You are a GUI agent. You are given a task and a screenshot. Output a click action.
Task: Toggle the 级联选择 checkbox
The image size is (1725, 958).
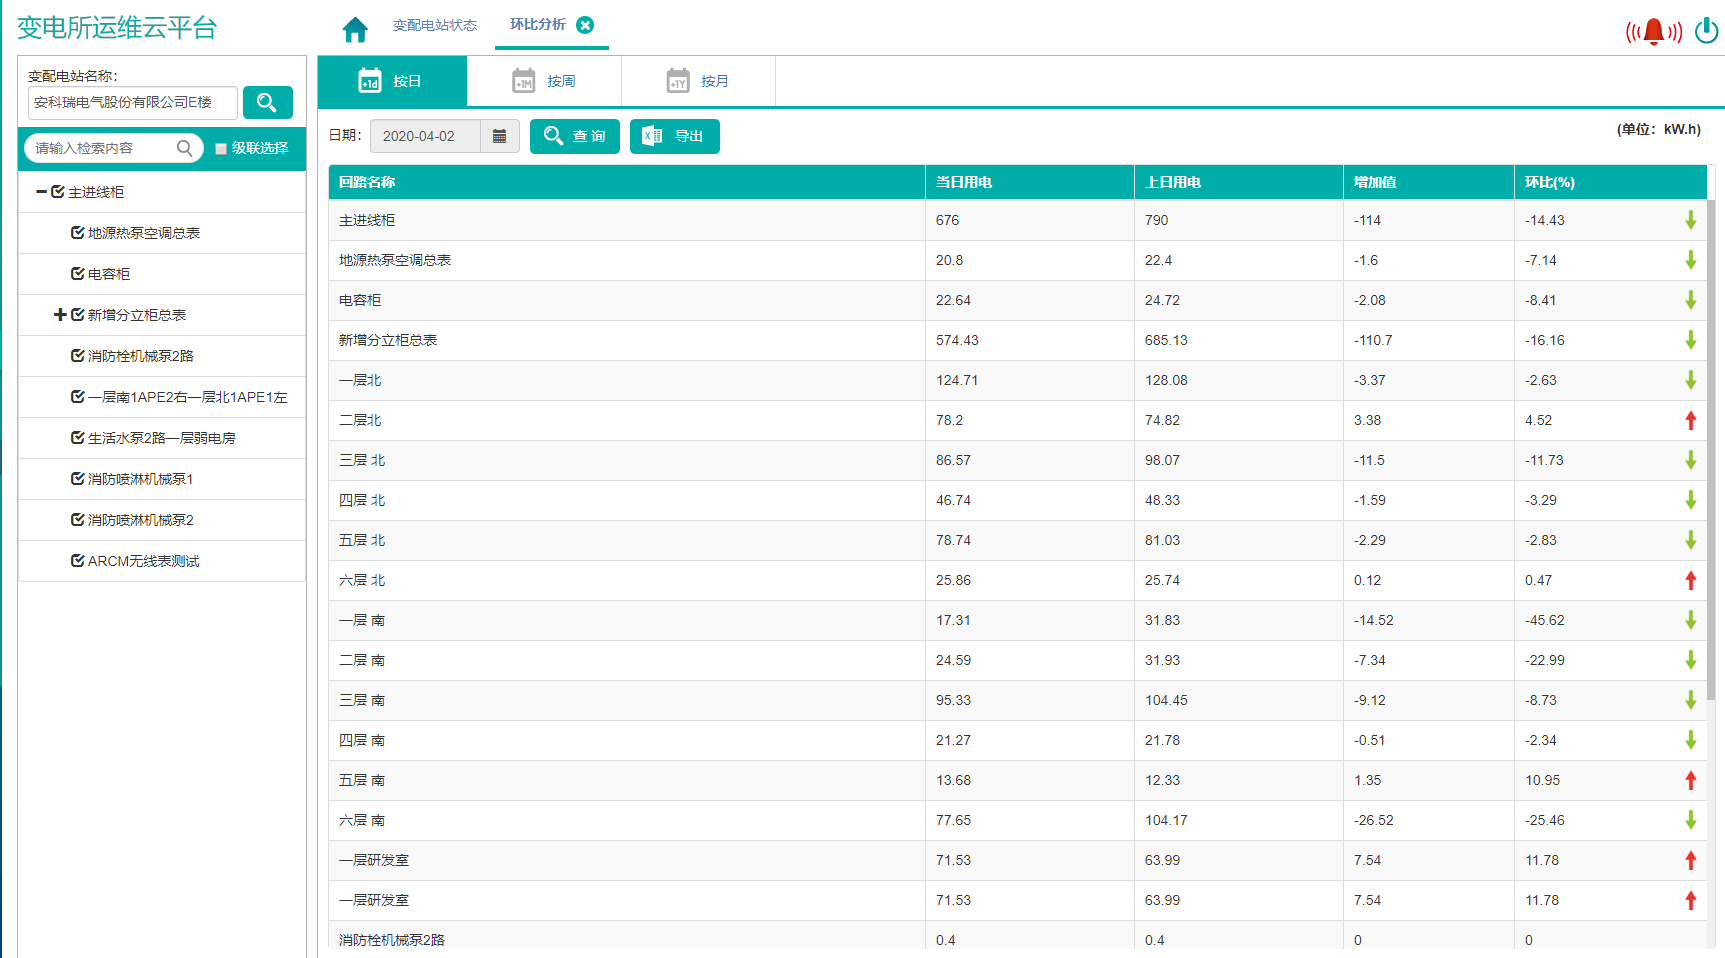(x=221, y=149)
